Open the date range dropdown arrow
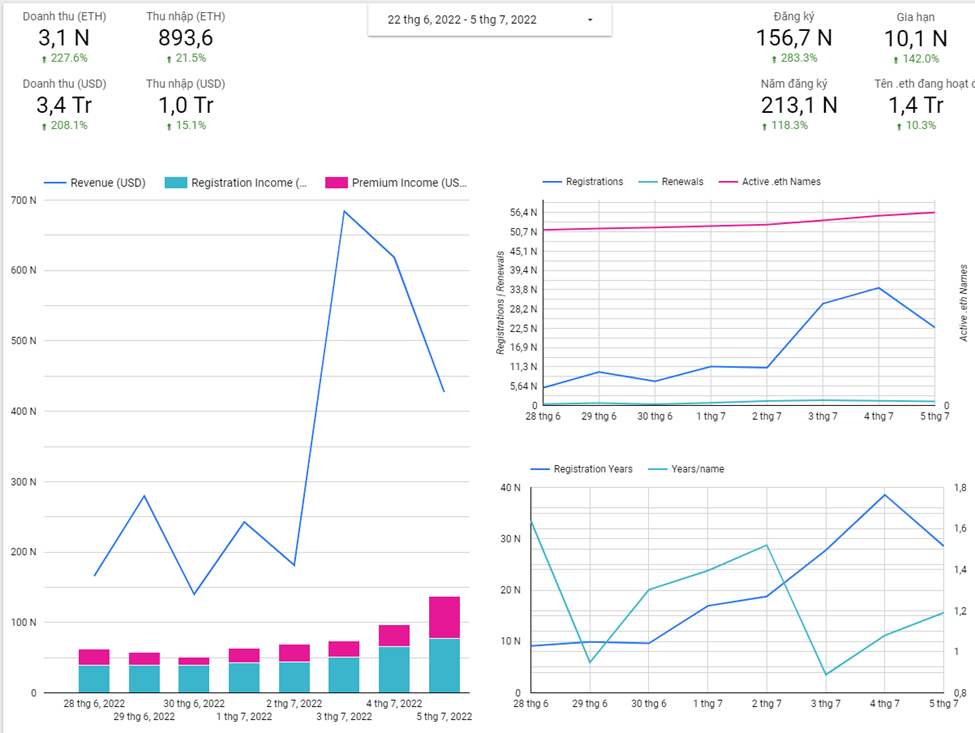975x733 pixels. [589, 20]
